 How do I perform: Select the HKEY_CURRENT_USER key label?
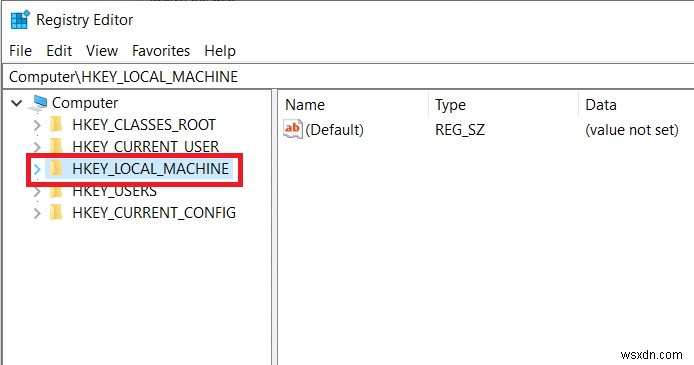coord(146,147)
